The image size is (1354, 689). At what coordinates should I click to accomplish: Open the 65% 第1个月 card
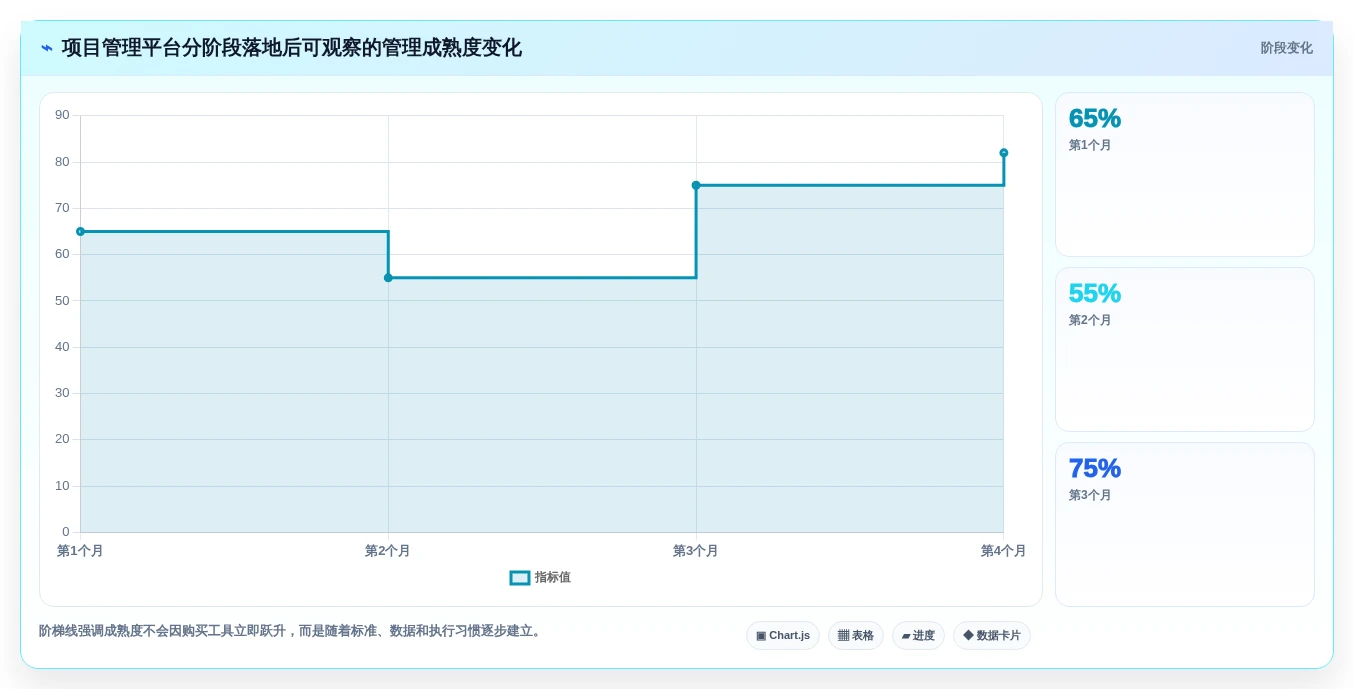tap(1185, 175)
